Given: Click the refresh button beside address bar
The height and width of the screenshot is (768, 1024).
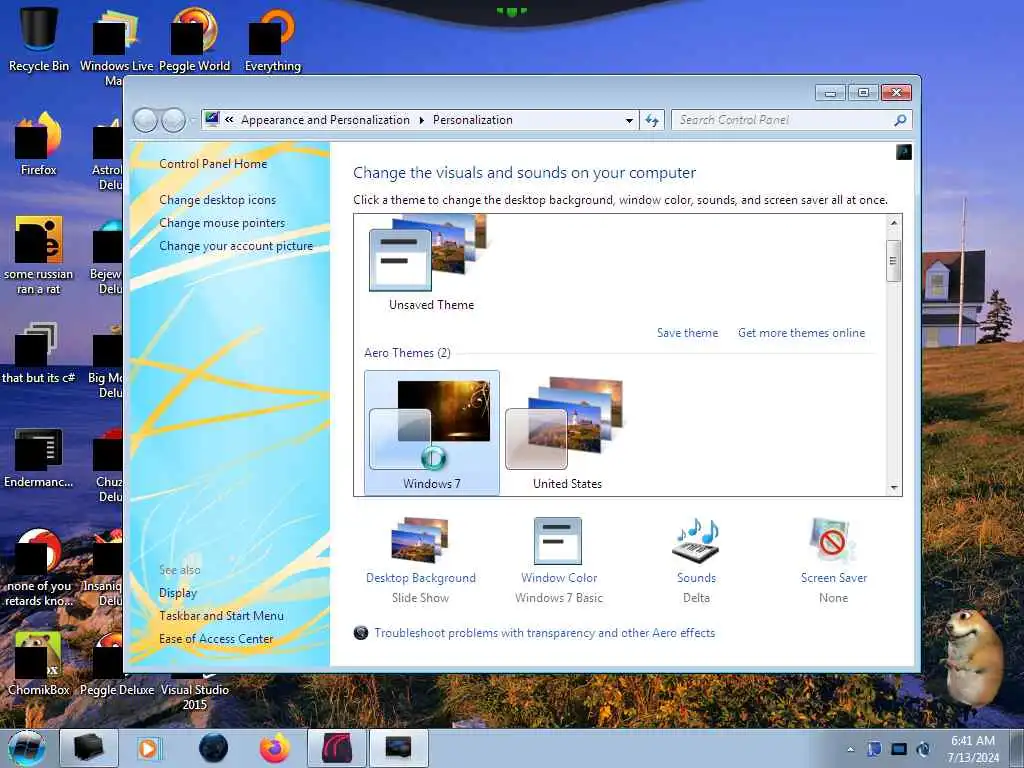Looking at the screenshot, I should pyautogui.click(x=652, y=120).
